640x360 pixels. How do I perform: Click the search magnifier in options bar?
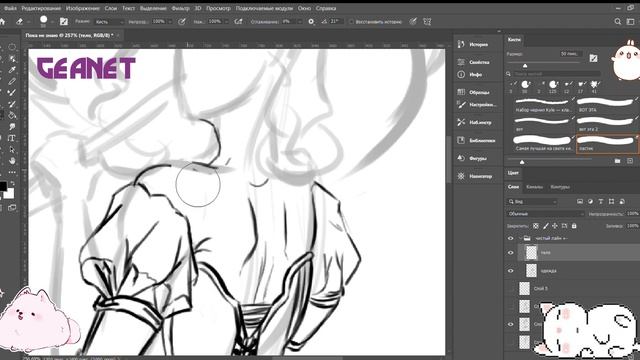[x=618, y=22]
